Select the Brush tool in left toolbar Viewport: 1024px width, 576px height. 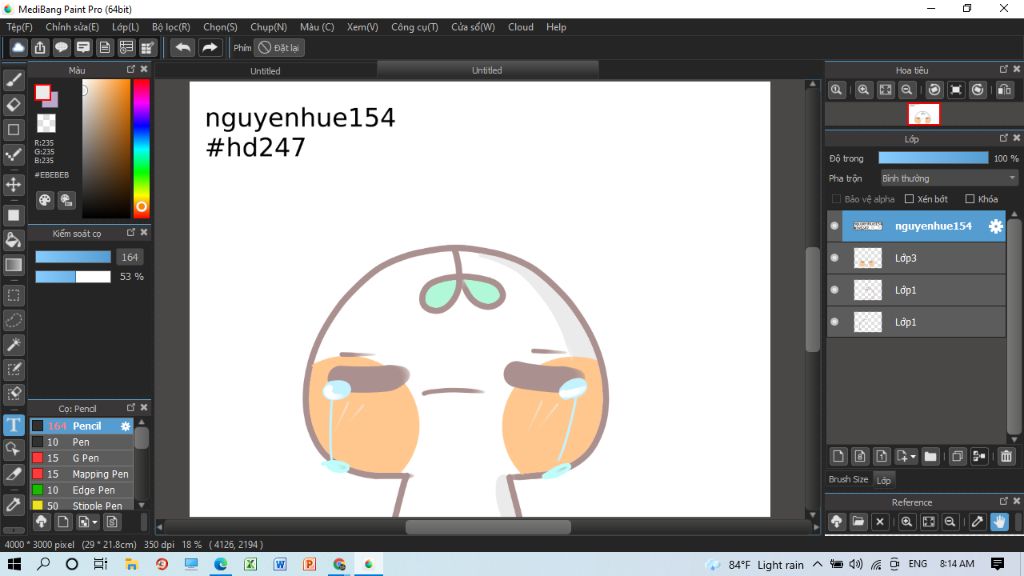14,80
